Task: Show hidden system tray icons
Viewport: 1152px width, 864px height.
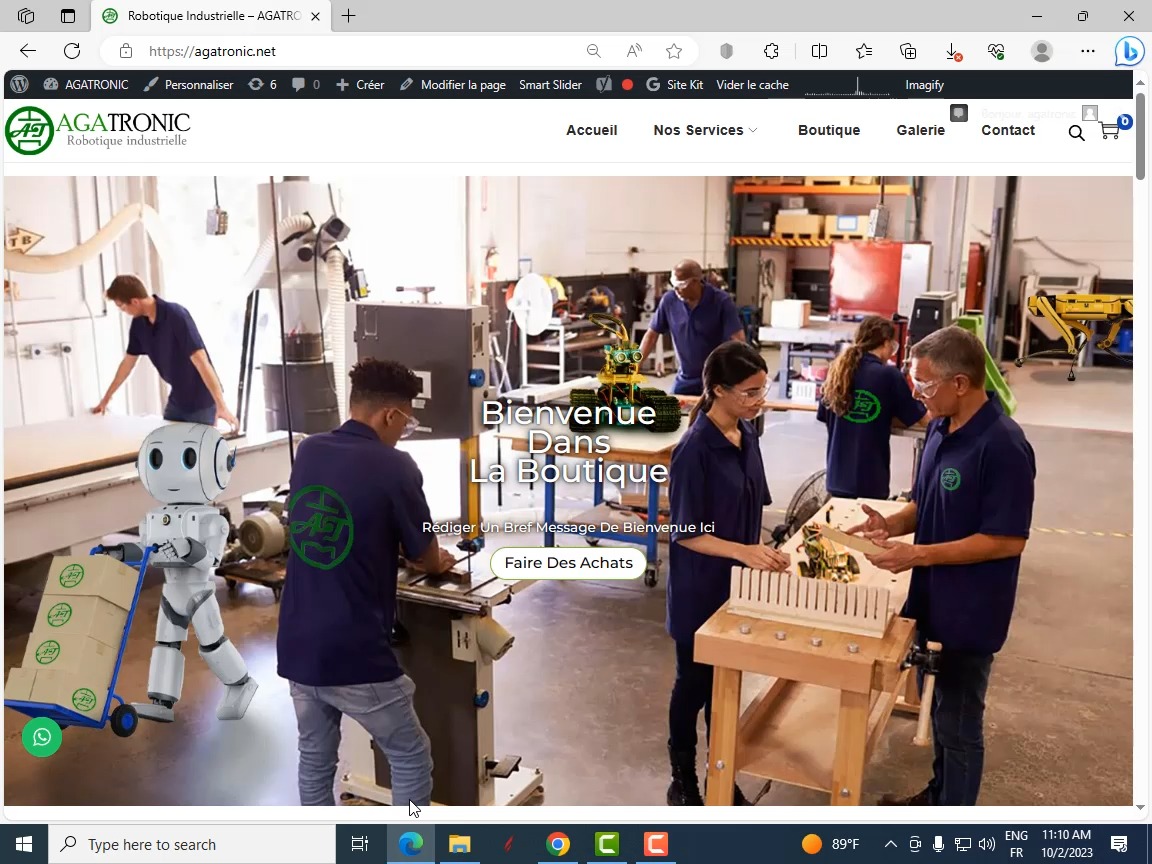Action: tap(890, 844)
